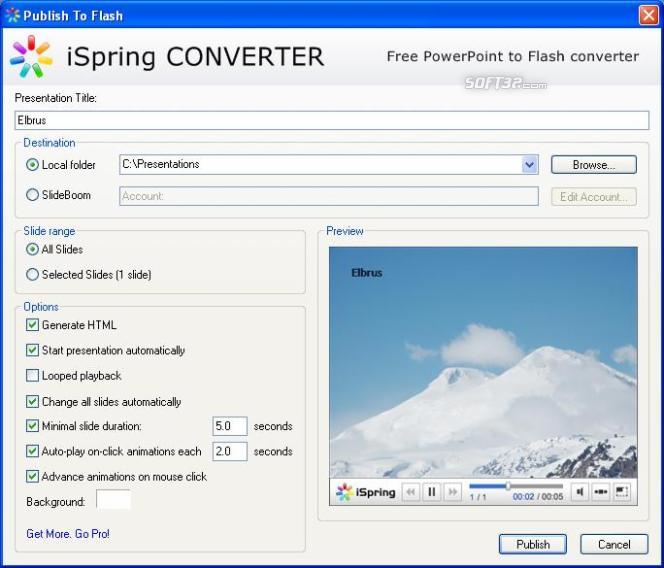This screenshot has height=568, width=664.
Task: Click the Background color swatch
Action: (x=113, y=500)
